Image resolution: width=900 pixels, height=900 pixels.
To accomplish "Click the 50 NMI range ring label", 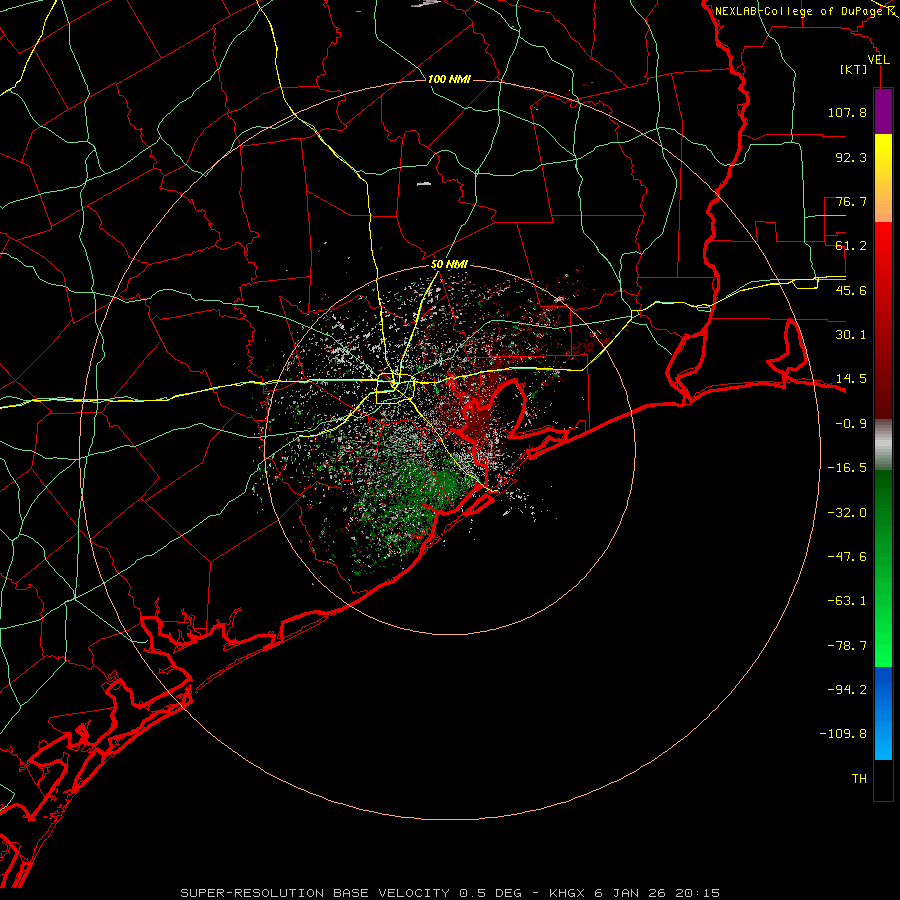I will 449,265.
